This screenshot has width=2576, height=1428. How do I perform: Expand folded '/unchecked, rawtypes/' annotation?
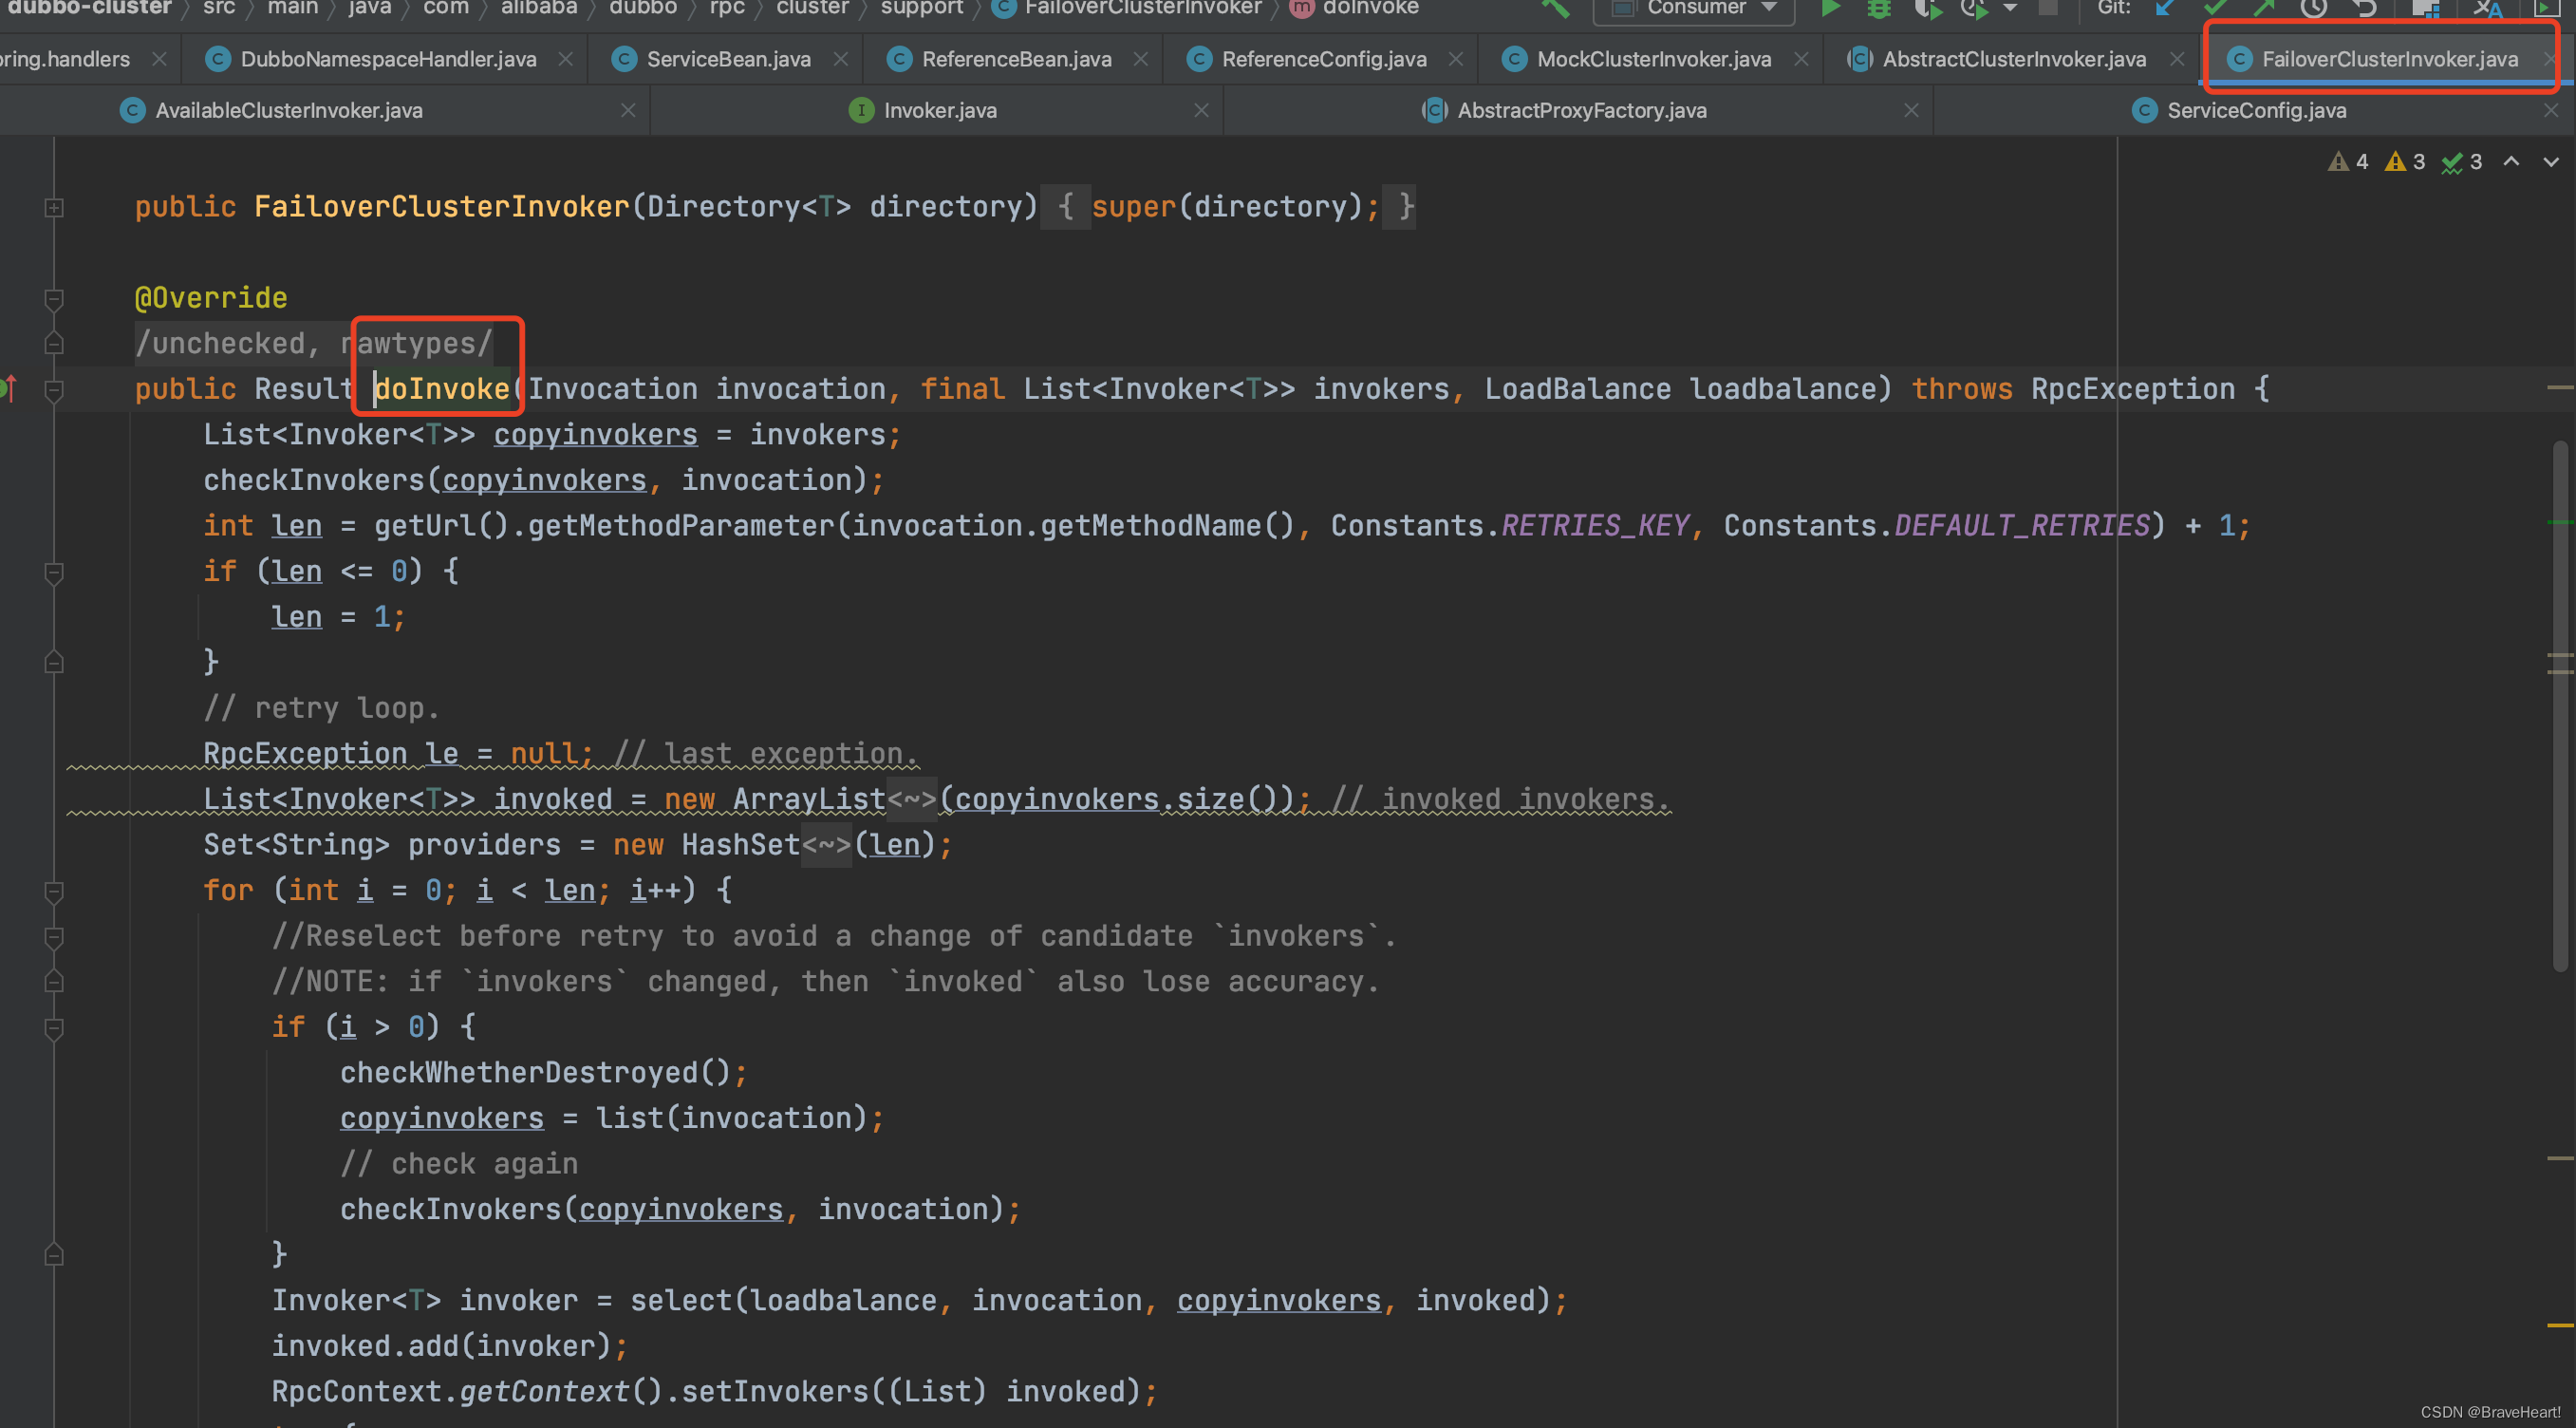click(x=314, y=343)
